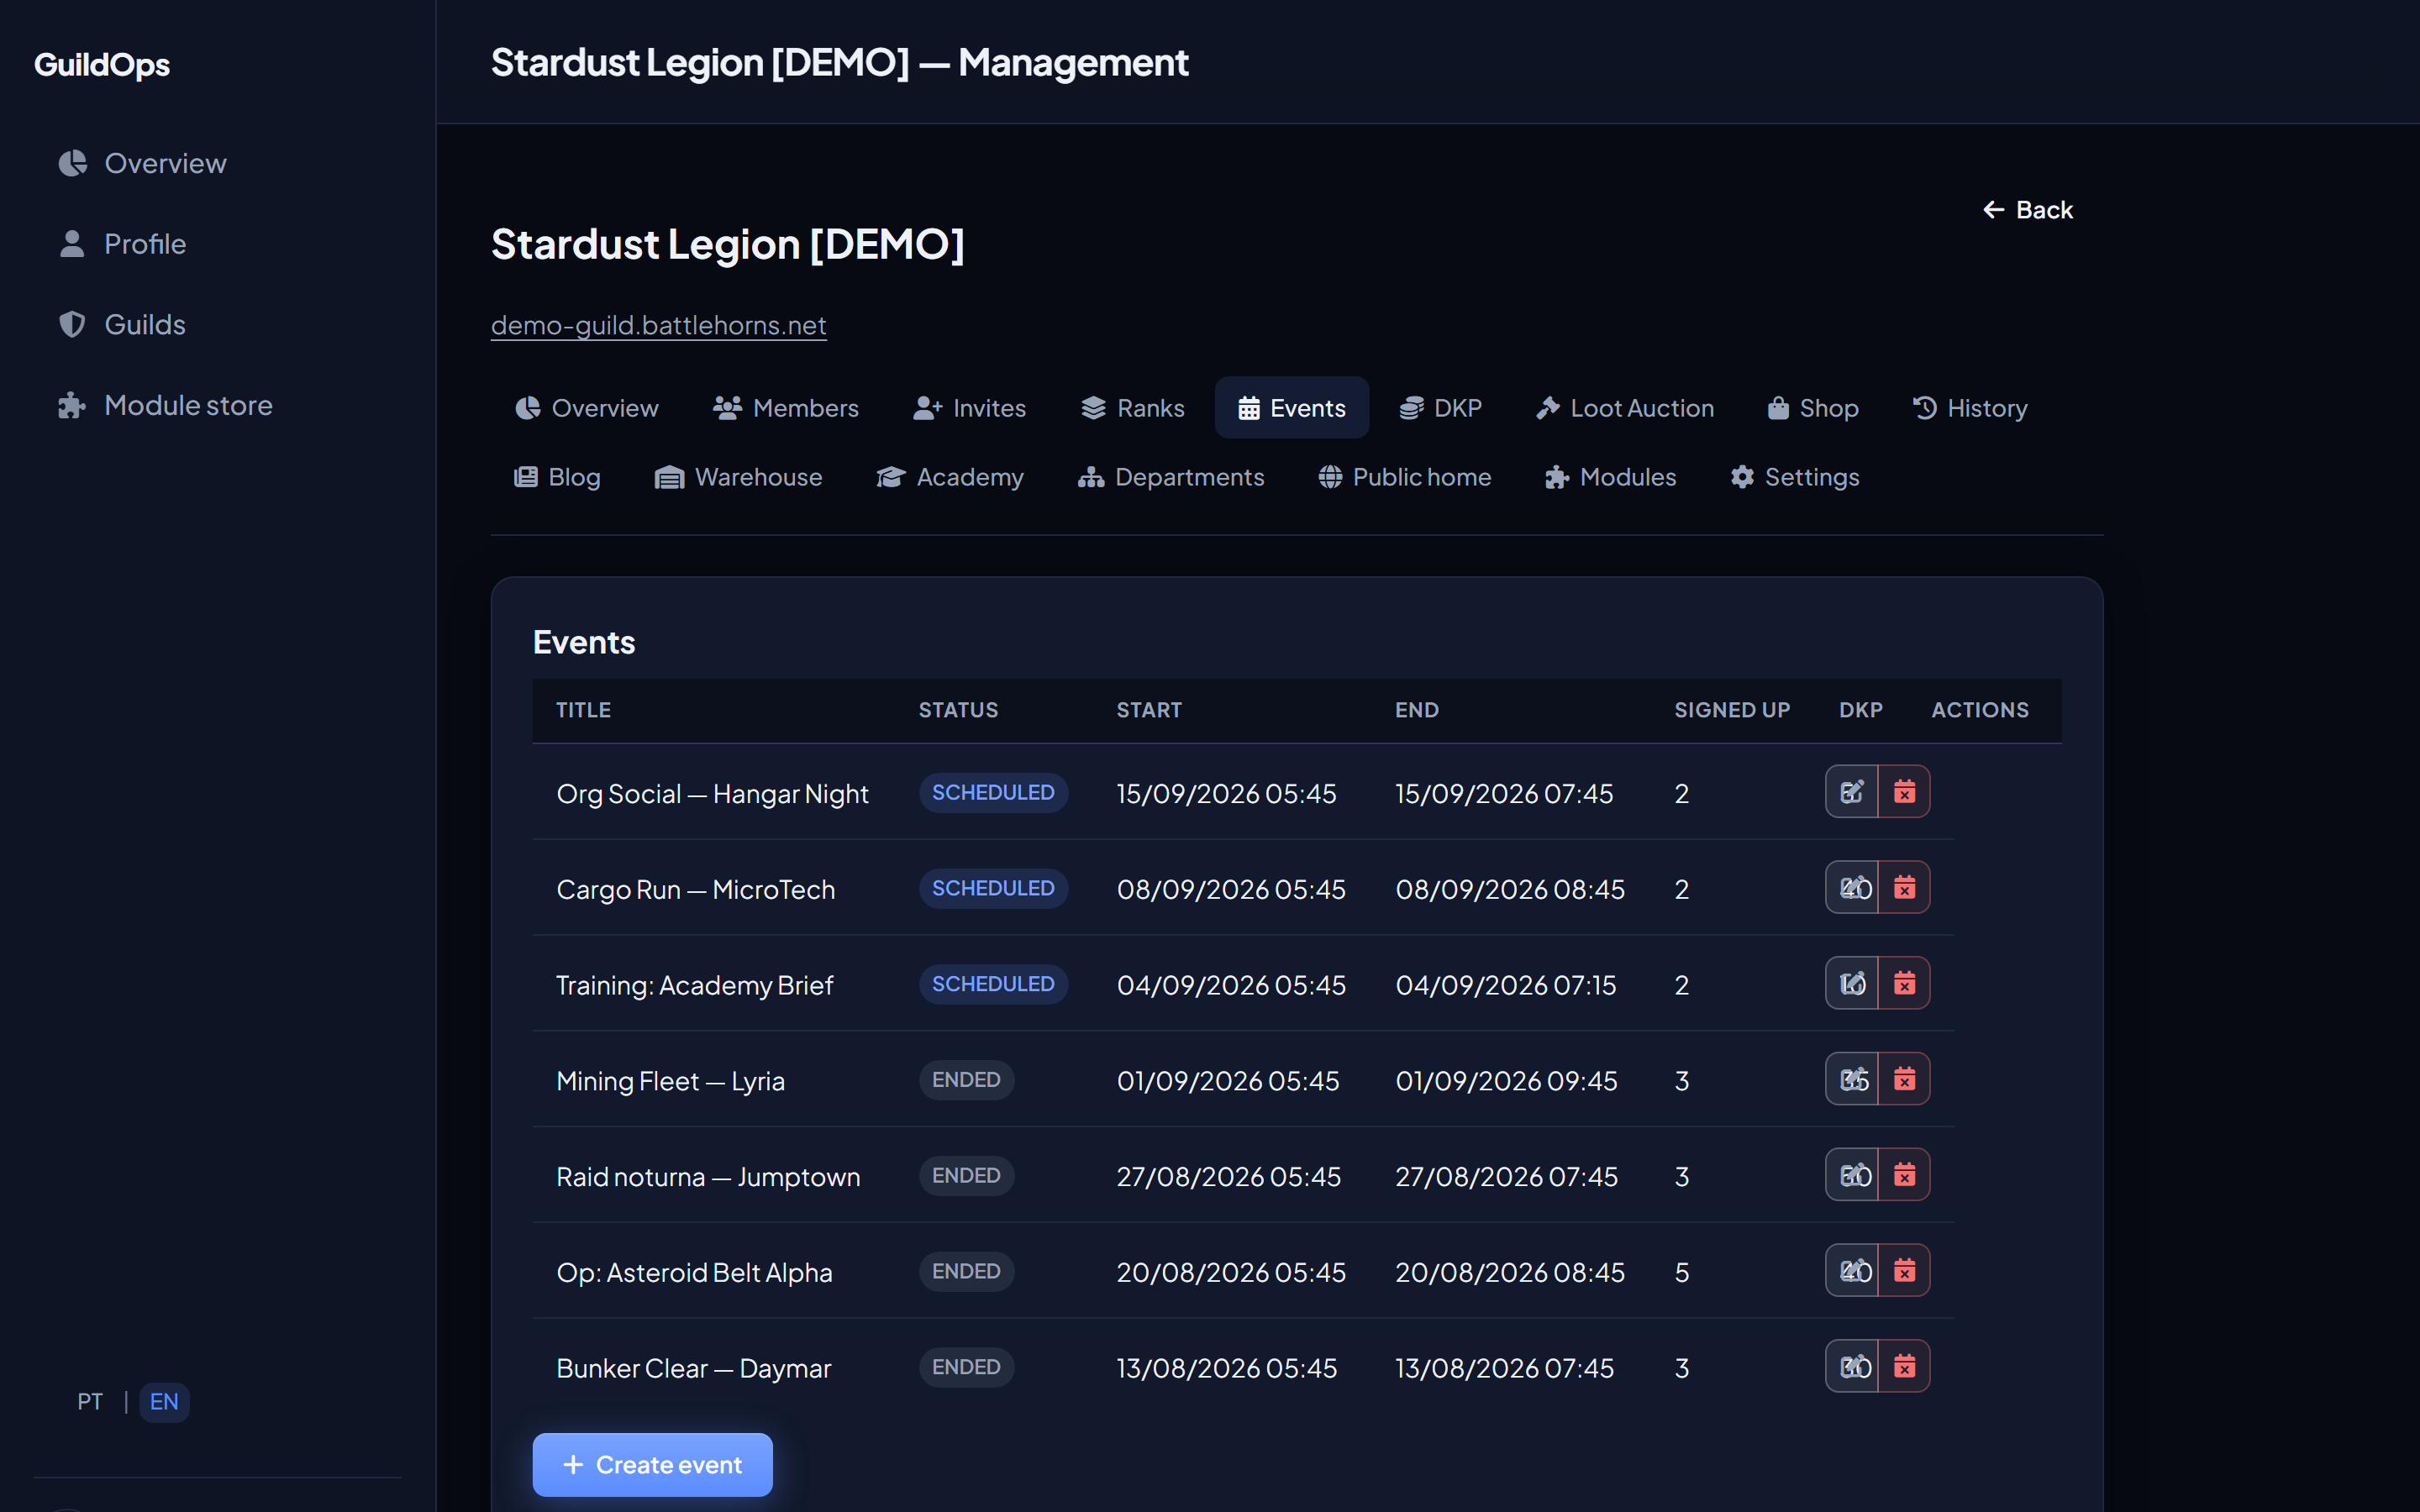Open the Modules tab
Image resolution: width=2420 pixels, height=1512 pixels.
coord(1611,477)
